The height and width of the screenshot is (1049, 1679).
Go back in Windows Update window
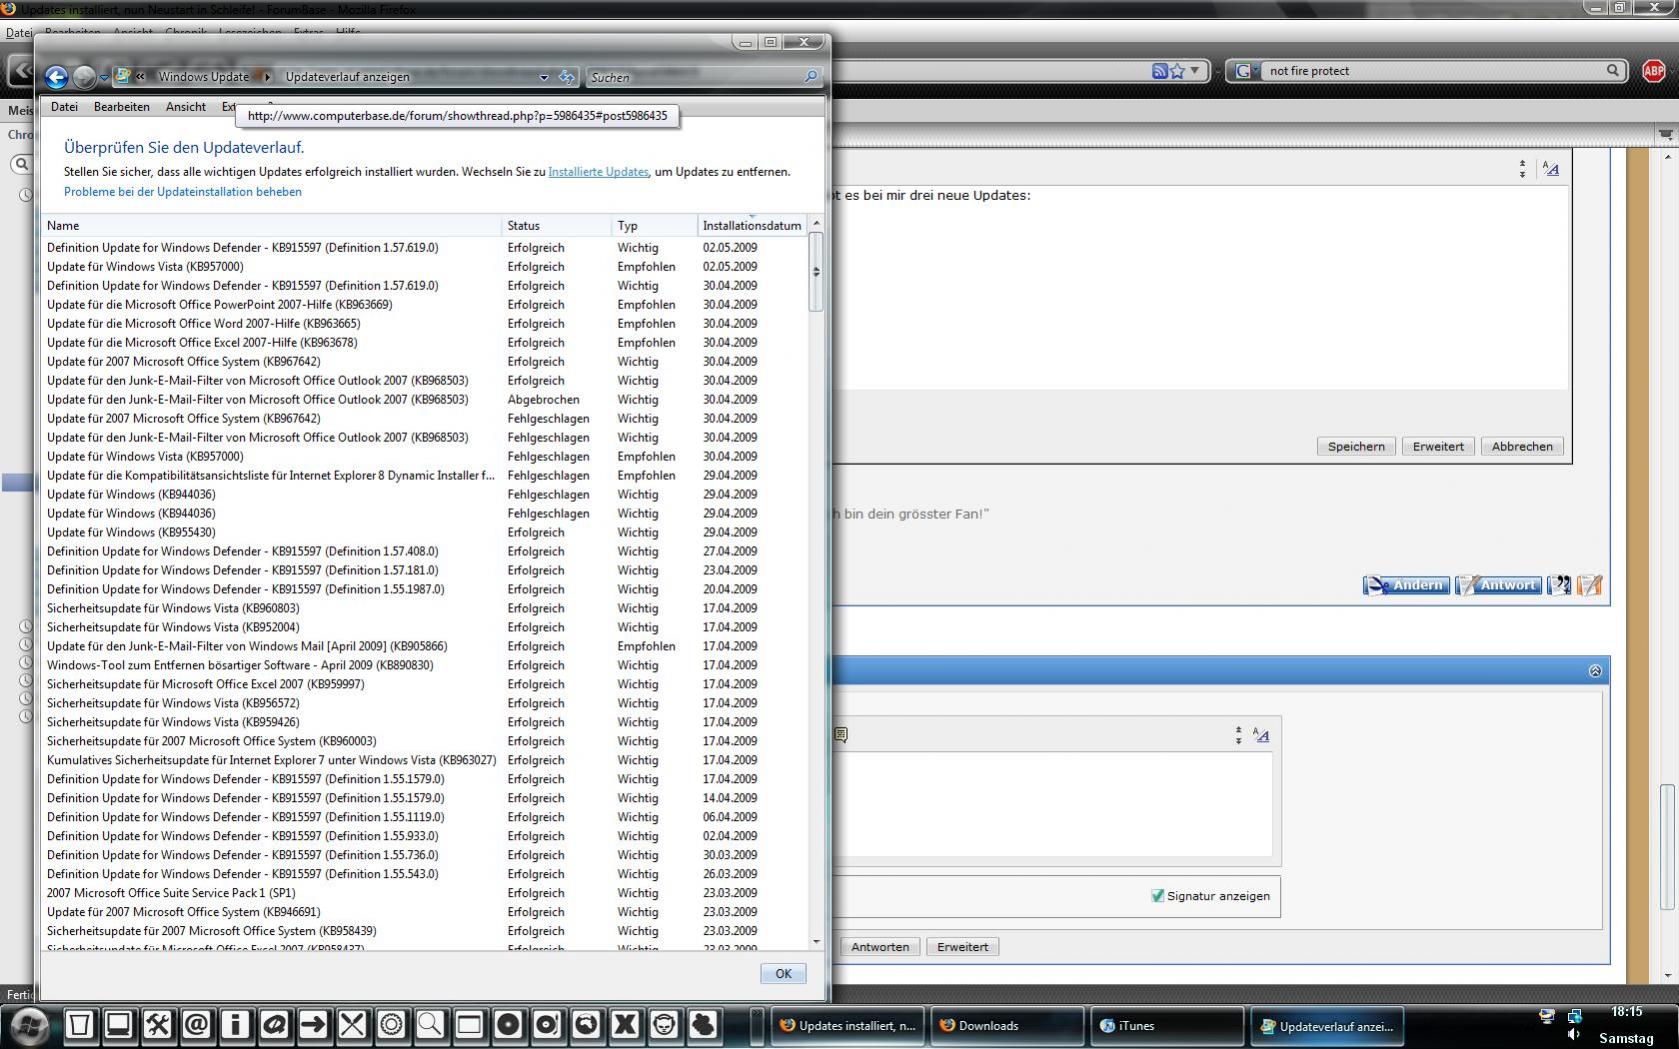tap(56, 77)
